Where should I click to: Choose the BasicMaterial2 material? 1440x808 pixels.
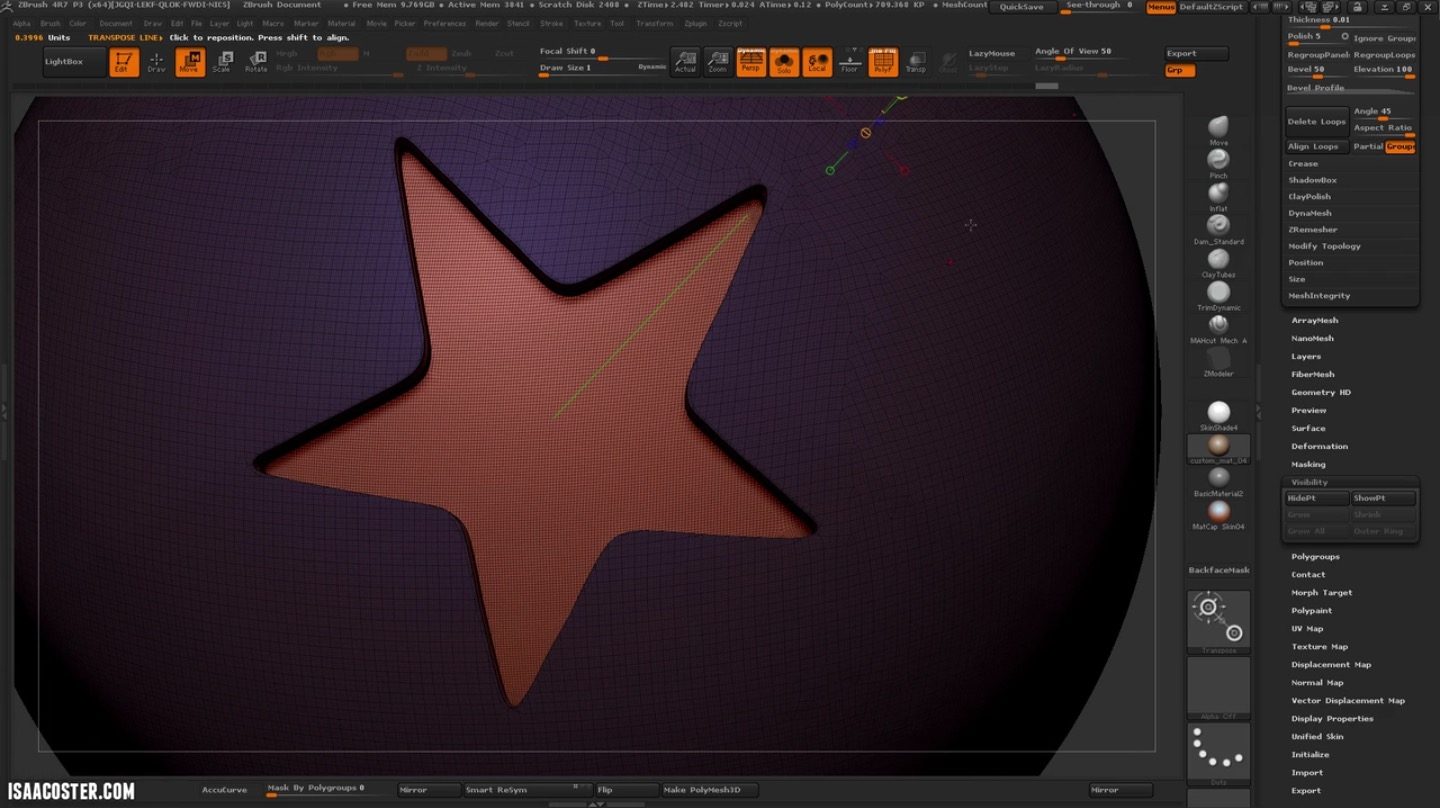[1218, 482]
